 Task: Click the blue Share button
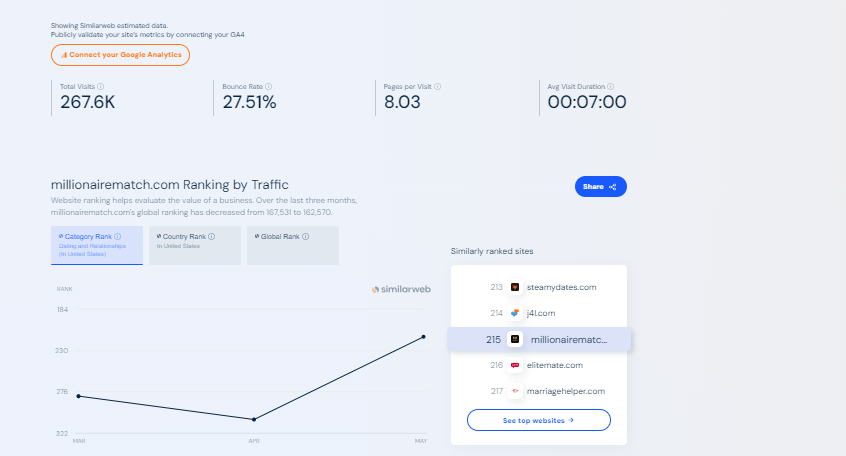tap(600, 187)
